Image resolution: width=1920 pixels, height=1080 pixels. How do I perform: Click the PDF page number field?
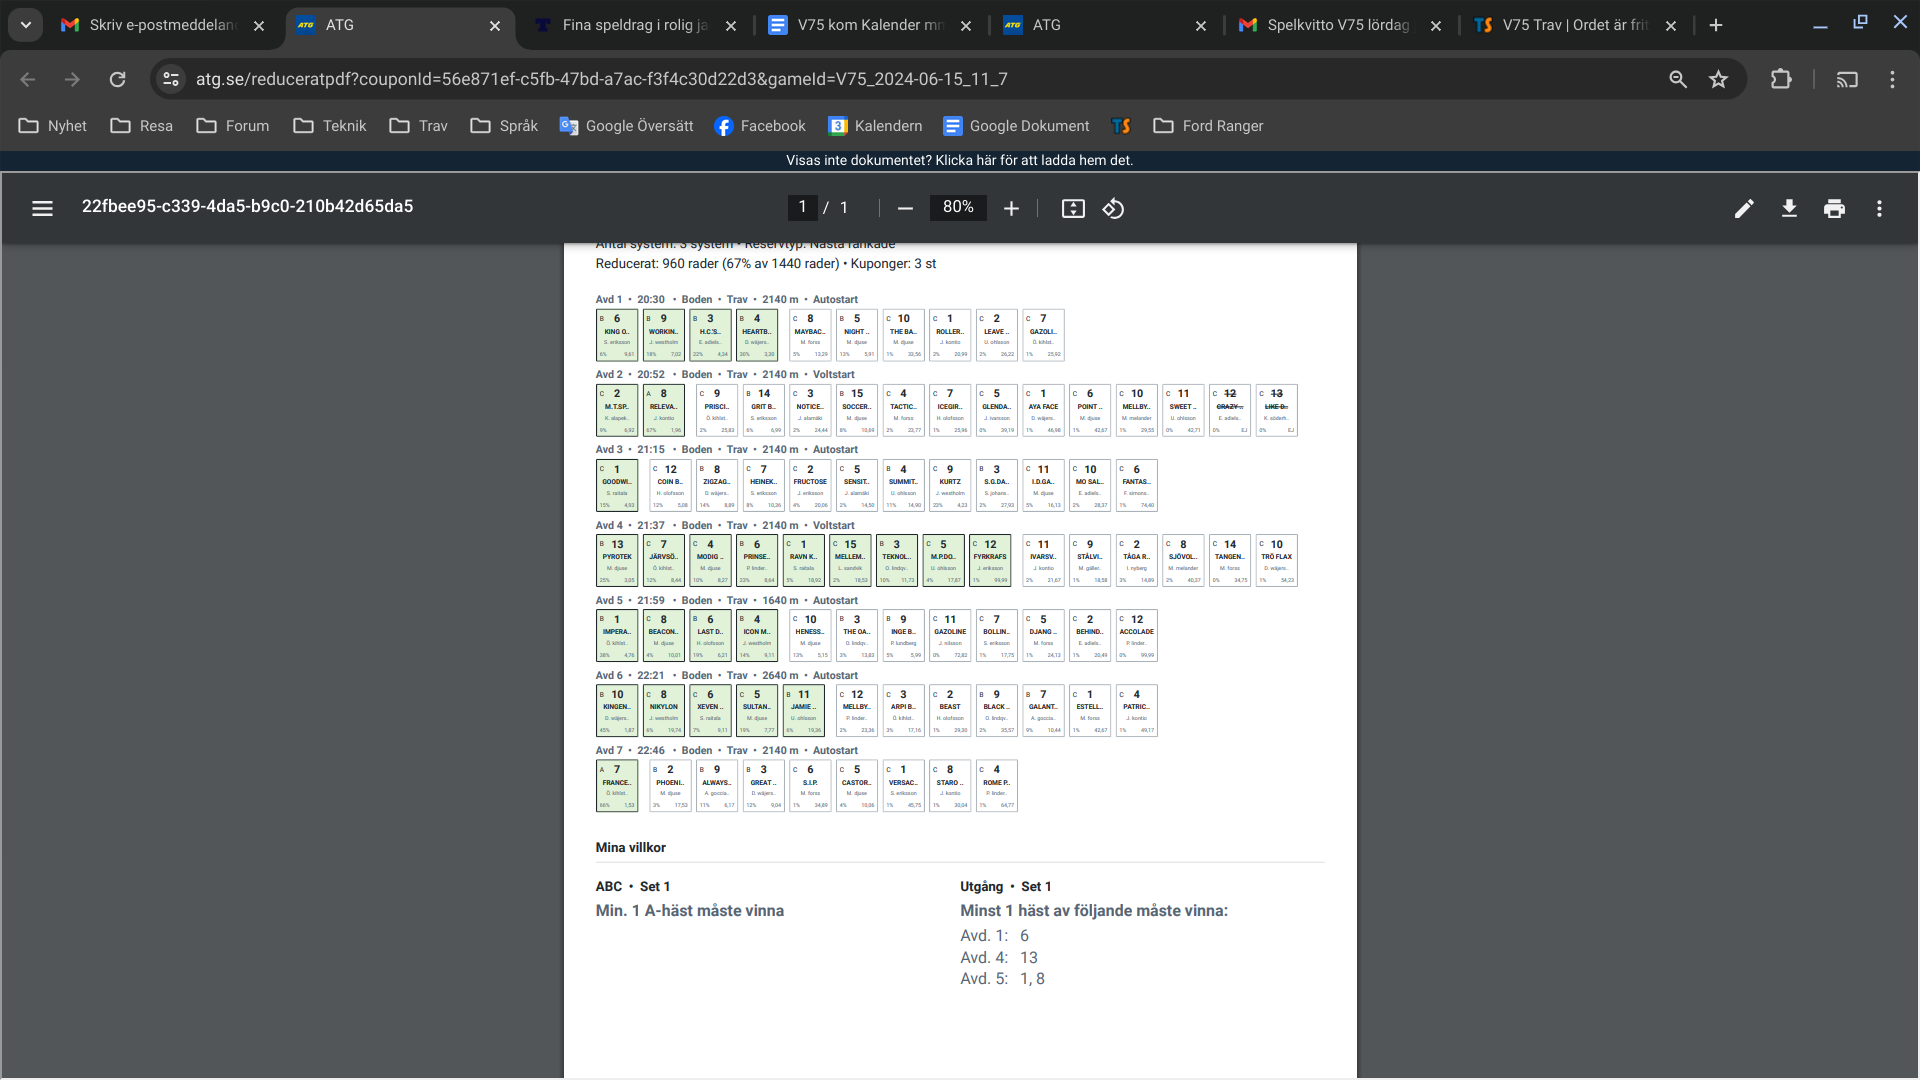click(x=802, y=207)
